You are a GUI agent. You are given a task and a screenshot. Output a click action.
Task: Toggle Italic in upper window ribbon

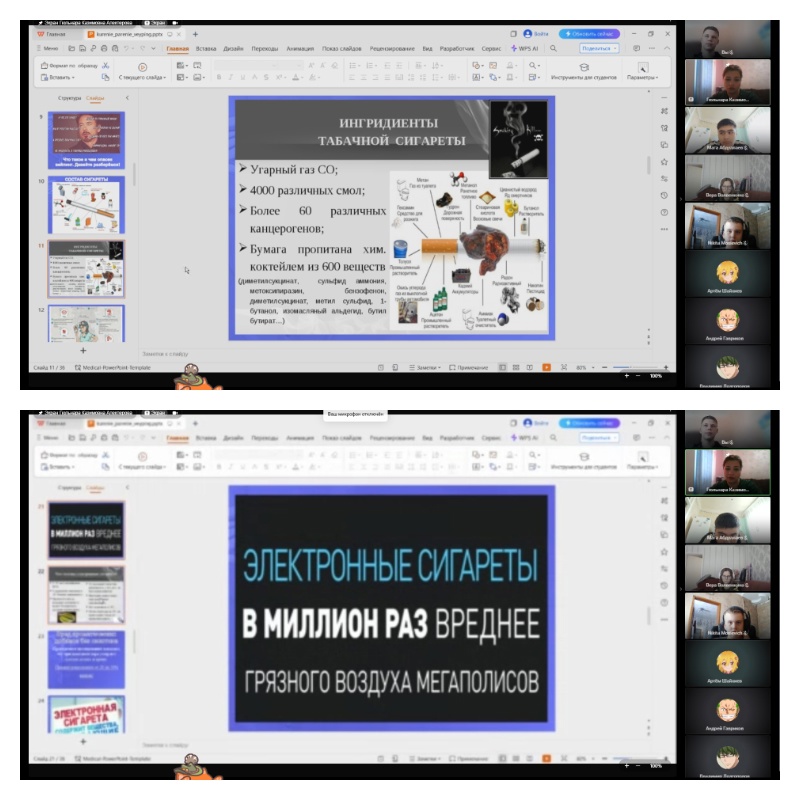(x=231, y=77)
